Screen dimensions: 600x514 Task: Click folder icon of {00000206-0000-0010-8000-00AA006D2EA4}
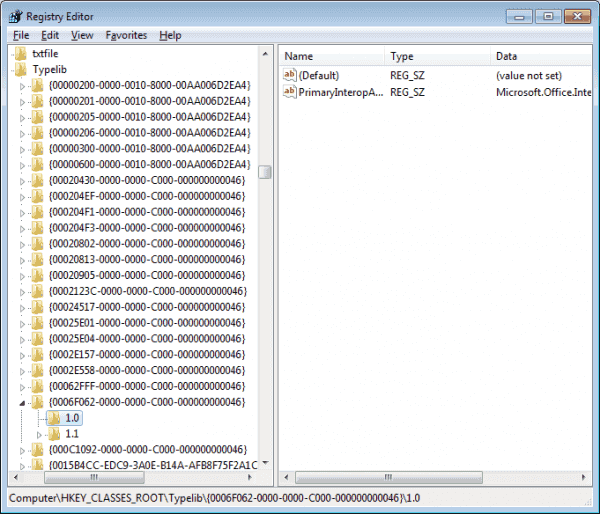[38, 133]
